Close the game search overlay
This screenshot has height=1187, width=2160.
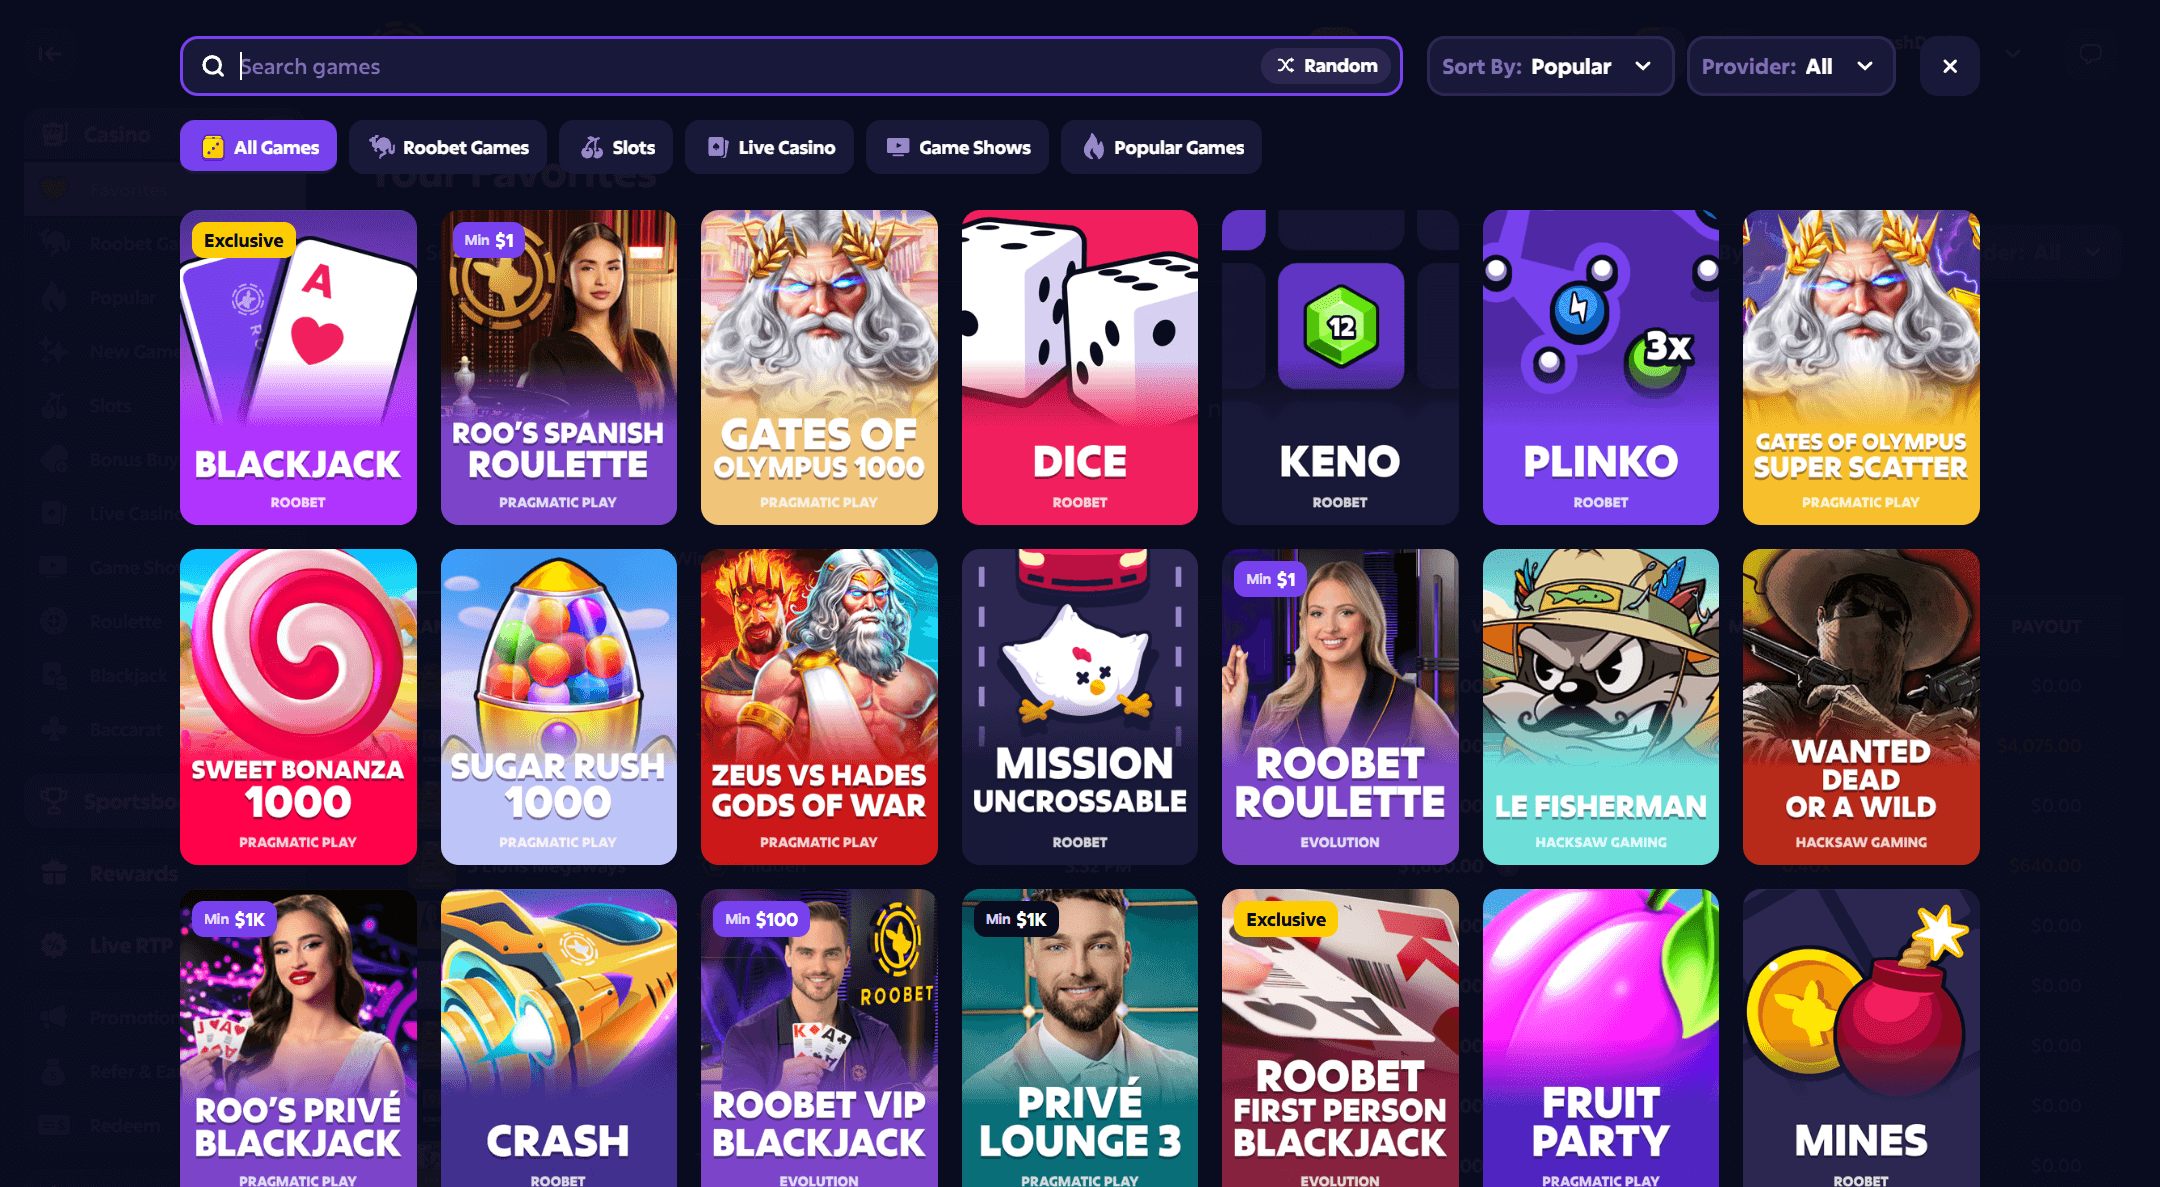1949,66
